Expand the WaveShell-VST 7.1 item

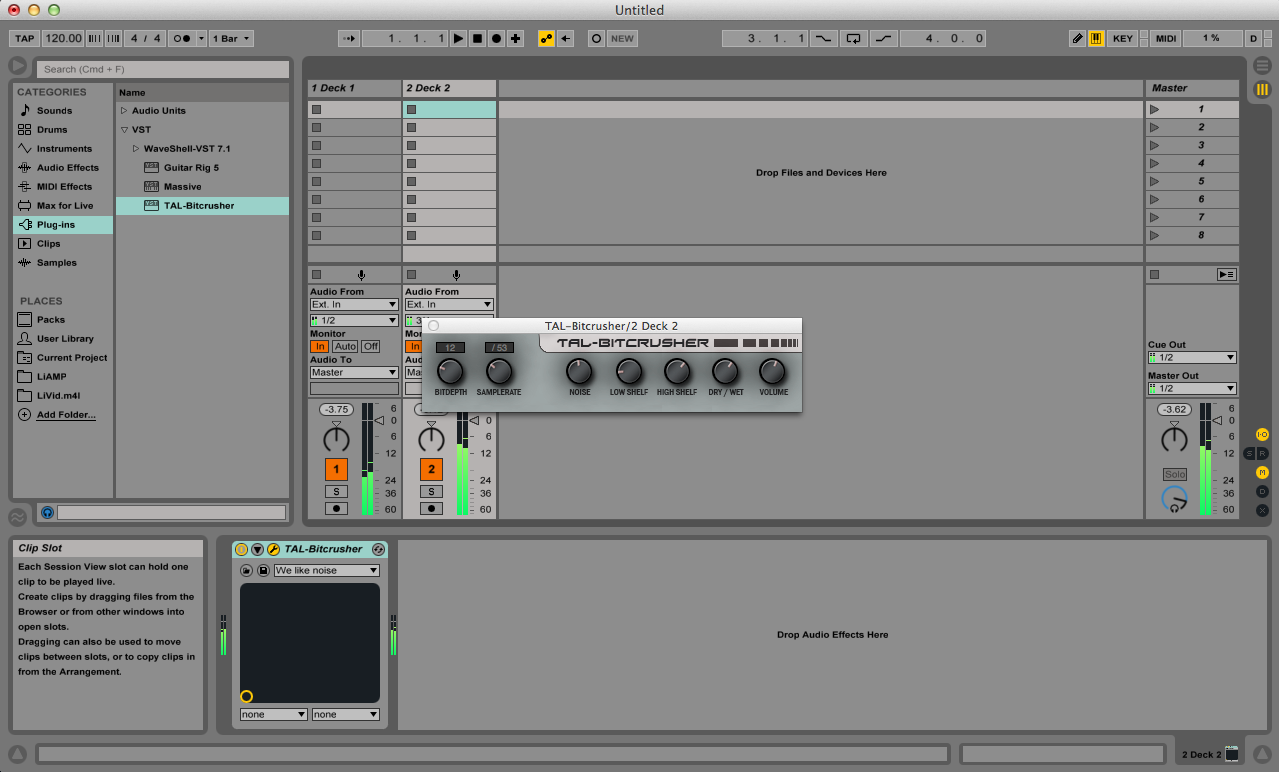(136, 148)
